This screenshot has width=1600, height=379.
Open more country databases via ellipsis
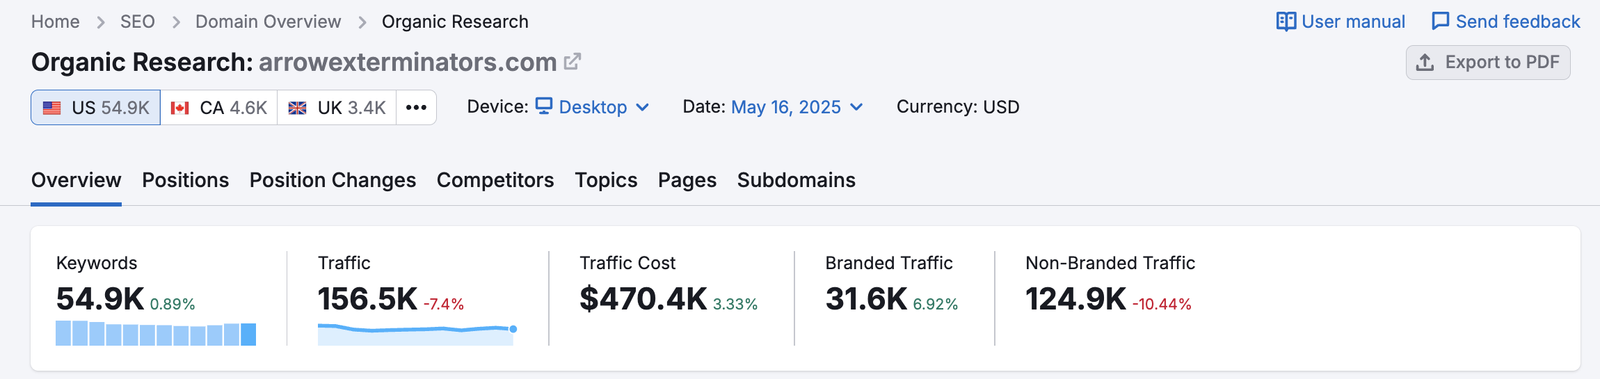[416, 107]
